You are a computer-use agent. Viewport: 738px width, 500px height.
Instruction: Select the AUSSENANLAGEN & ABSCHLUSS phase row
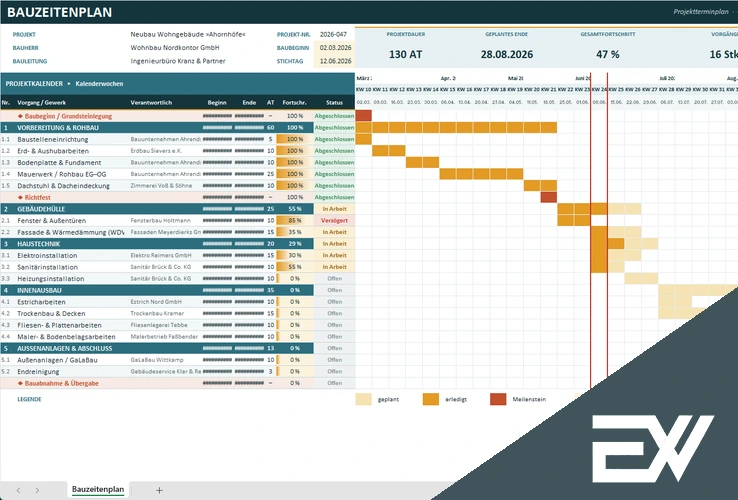click(x=157, y=348)
